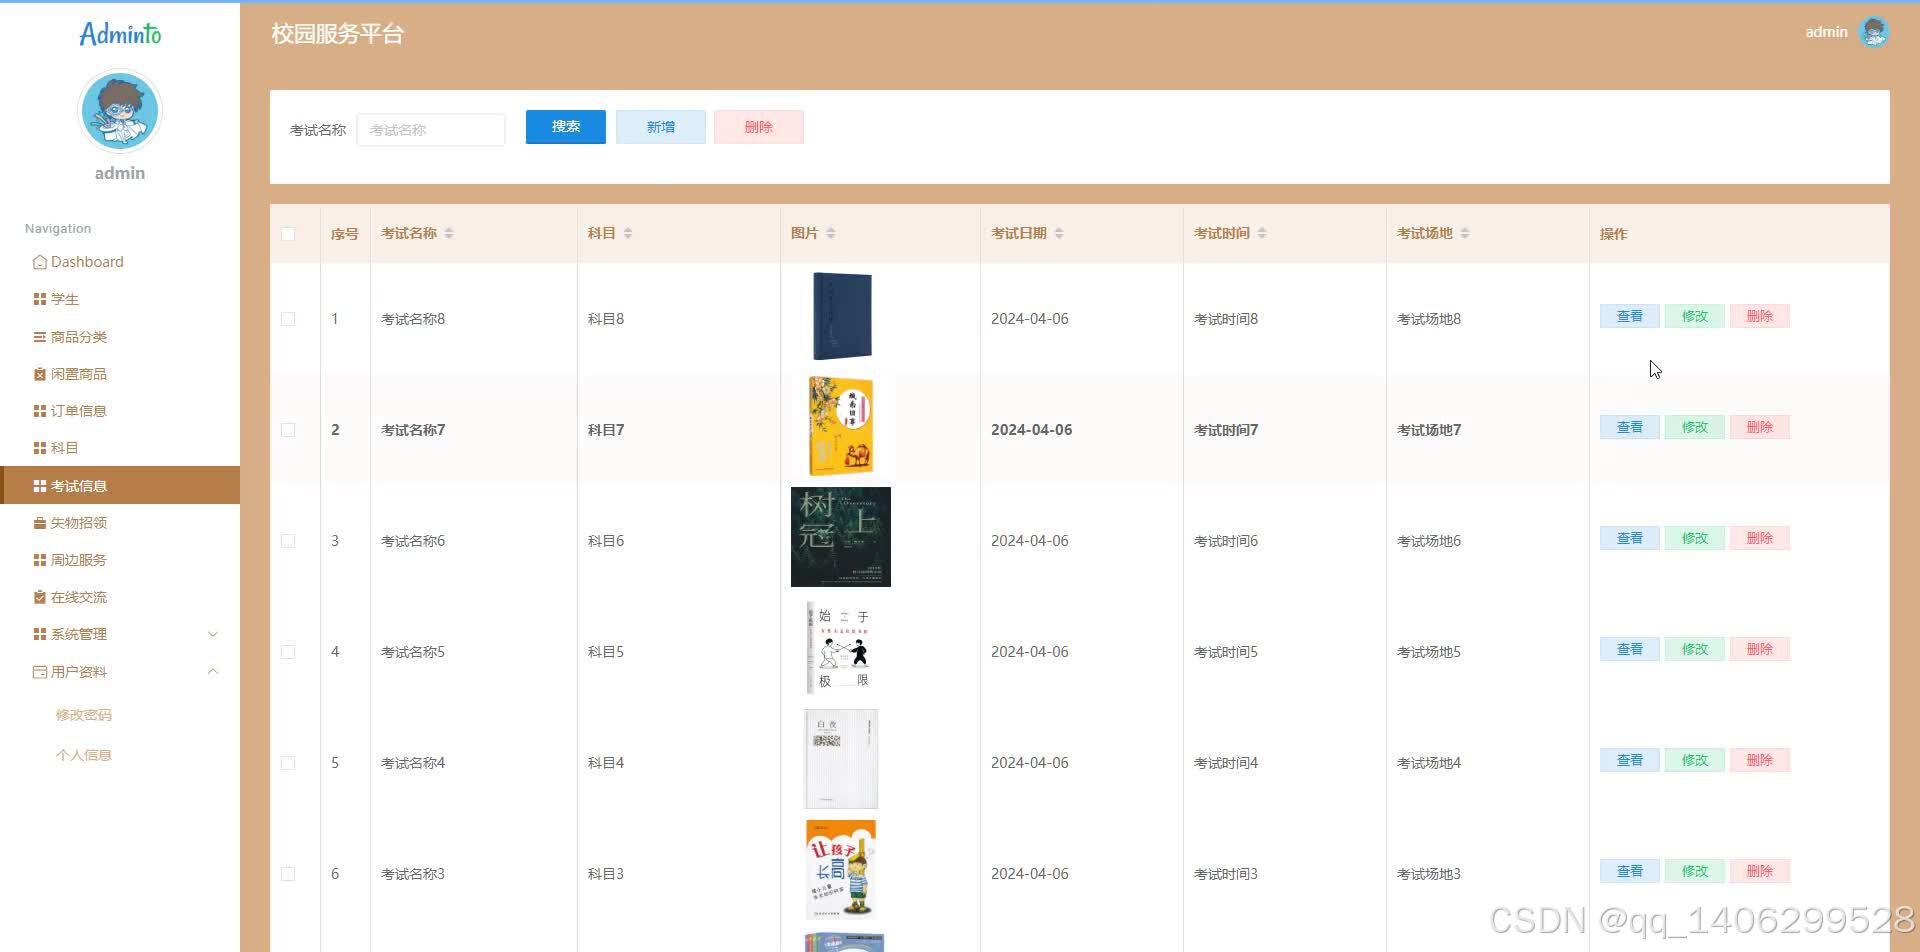The image size is (1920, 952).
Task: Click the card icon beside 用户资料
Action: coord(40,672)
